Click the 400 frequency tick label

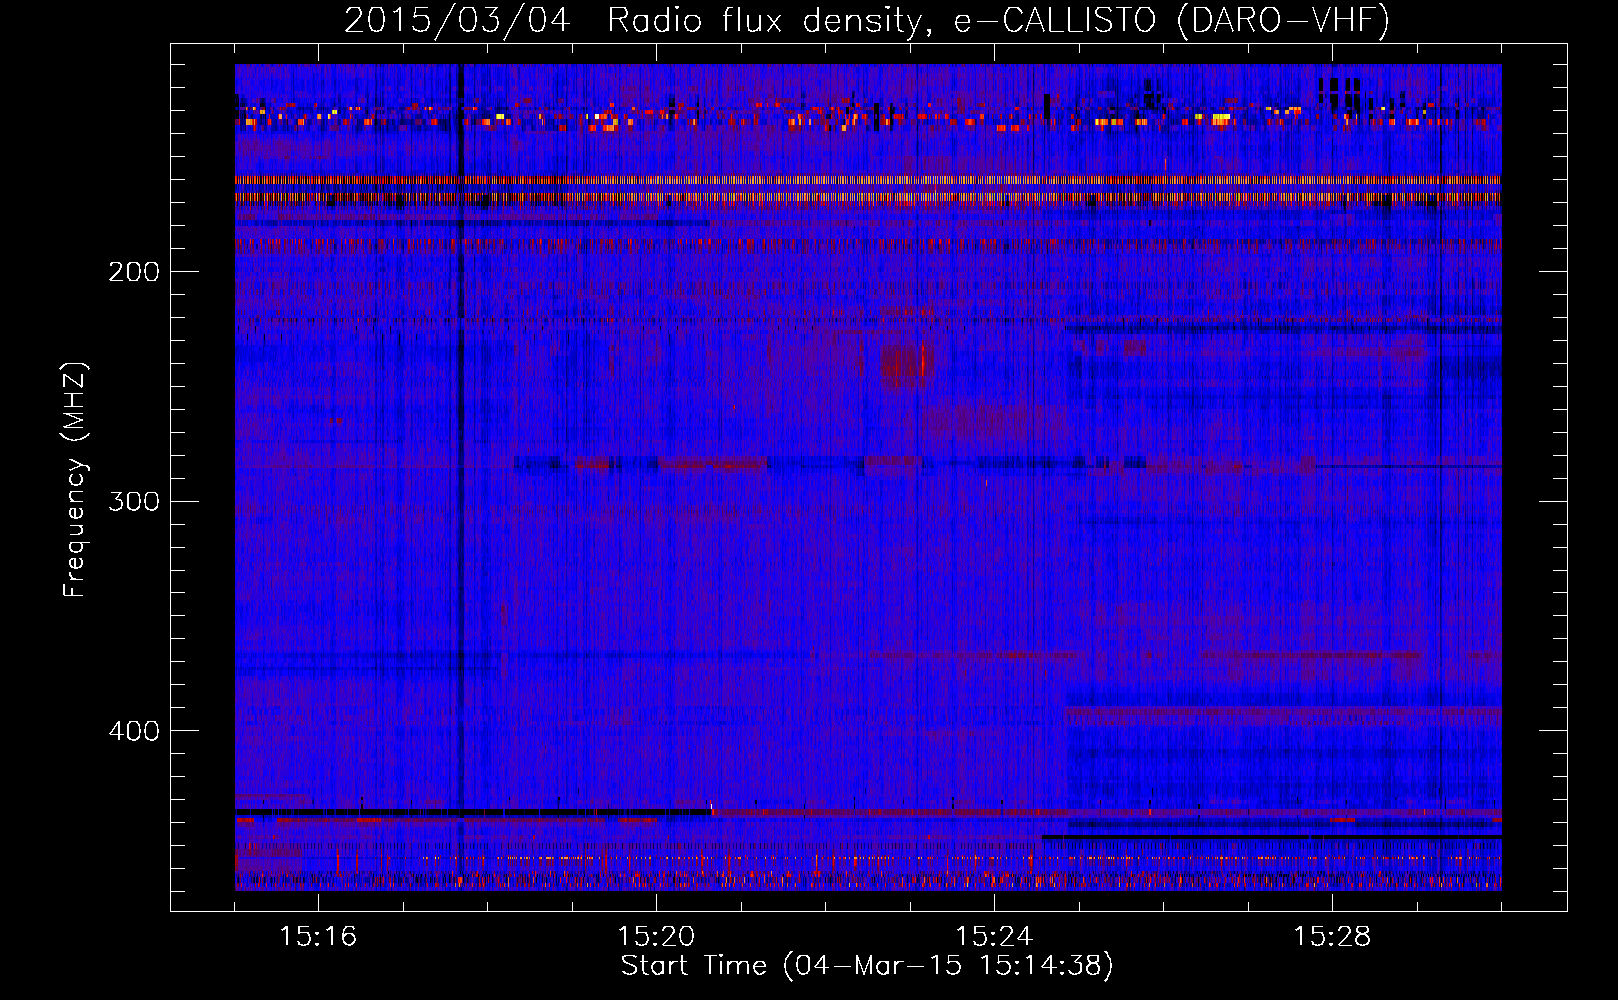tap(134, 731)
